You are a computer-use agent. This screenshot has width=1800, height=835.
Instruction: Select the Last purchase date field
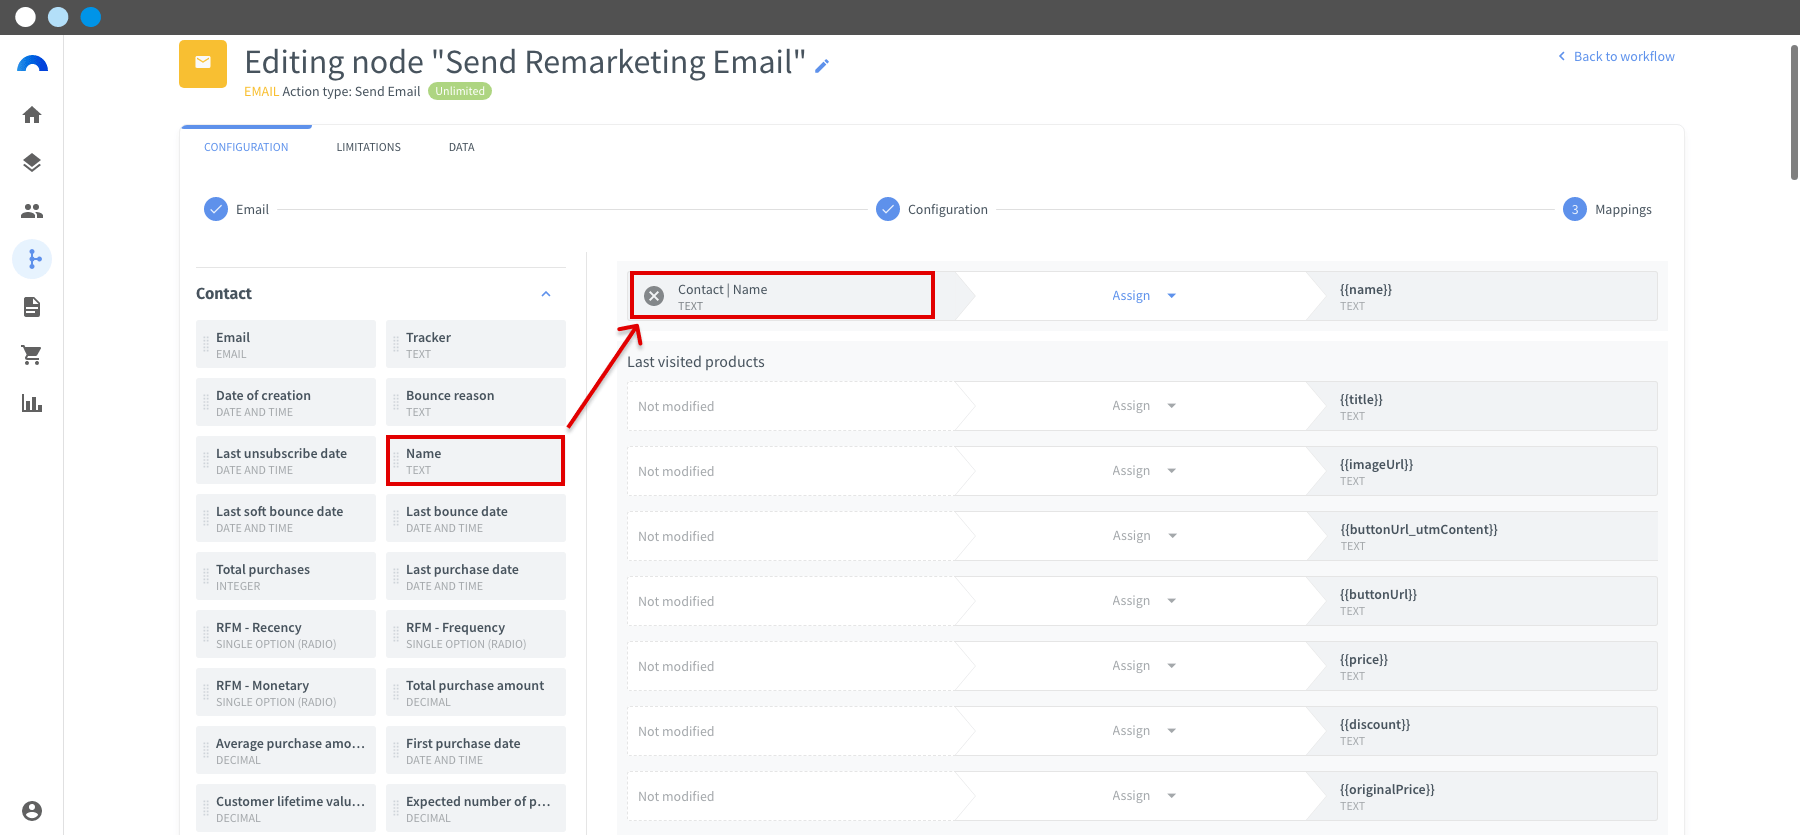pyautogui.click(x=476, y=576)
